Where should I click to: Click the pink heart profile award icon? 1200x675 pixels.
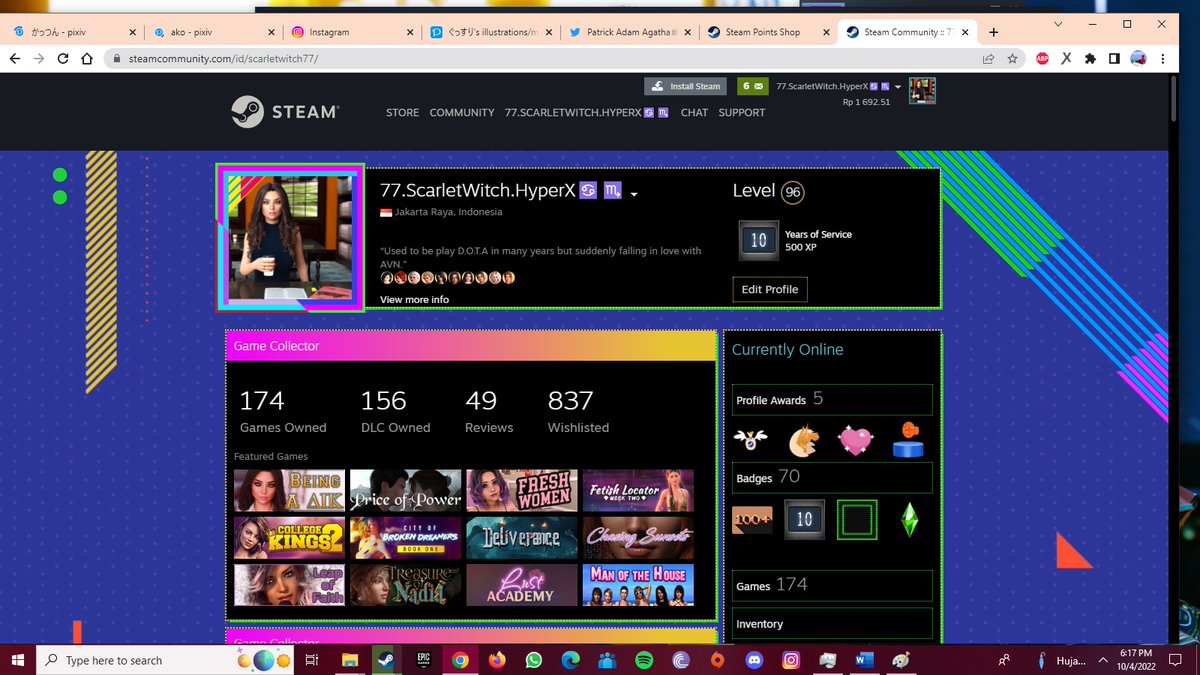(x=855, y=440)
